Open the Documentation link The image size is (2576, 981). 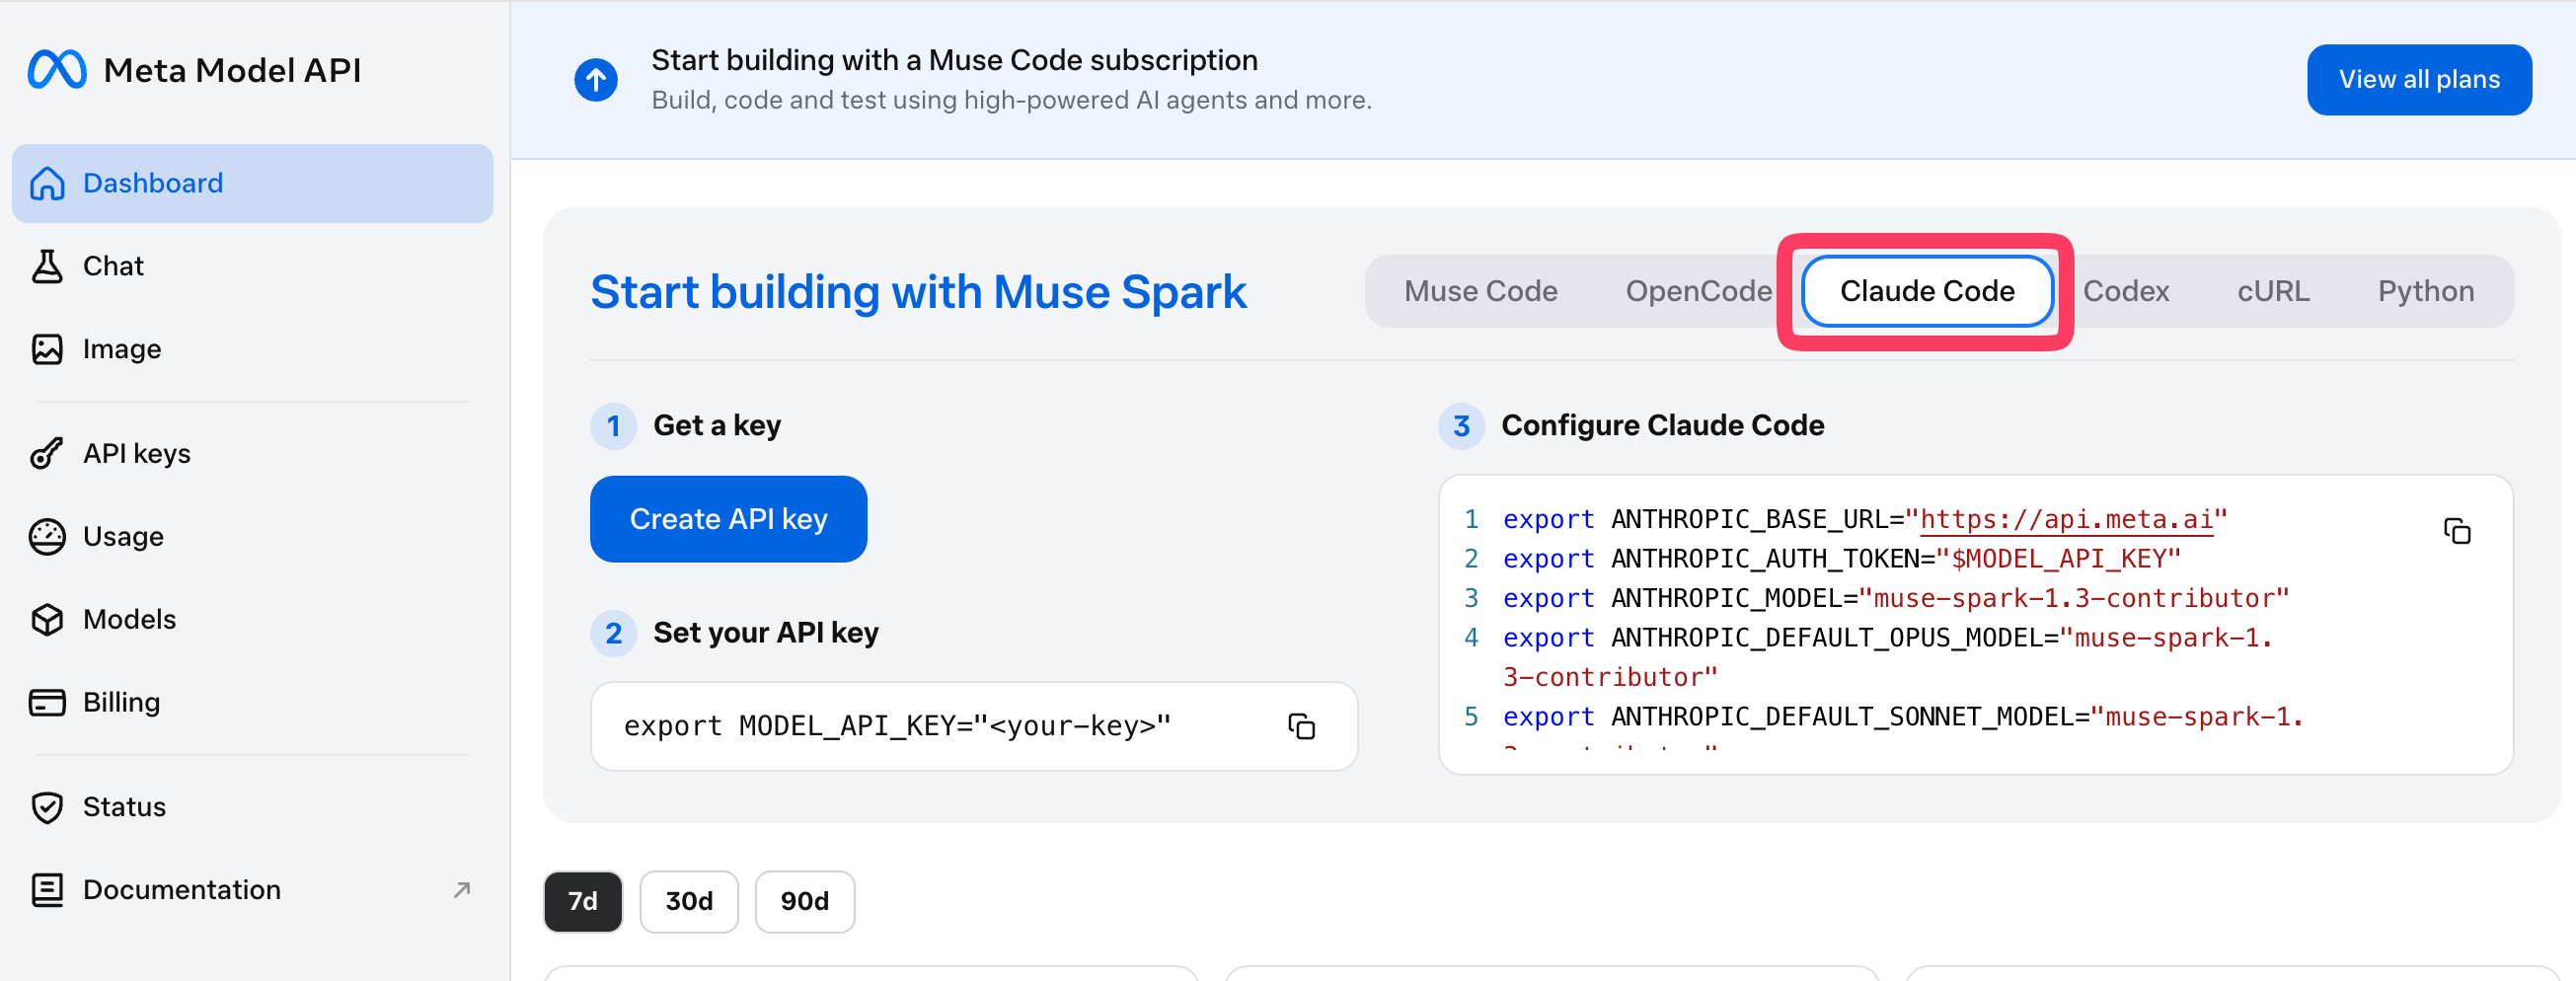(252, 889)
